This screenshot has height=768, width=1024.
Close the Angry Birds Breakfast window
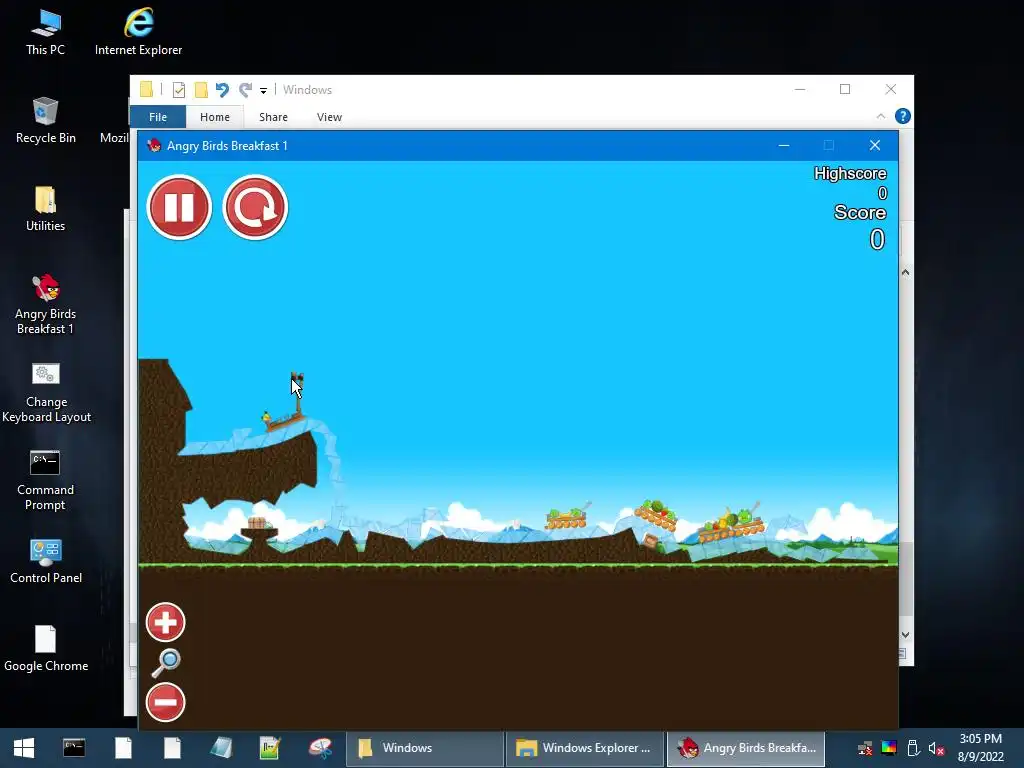875,146
